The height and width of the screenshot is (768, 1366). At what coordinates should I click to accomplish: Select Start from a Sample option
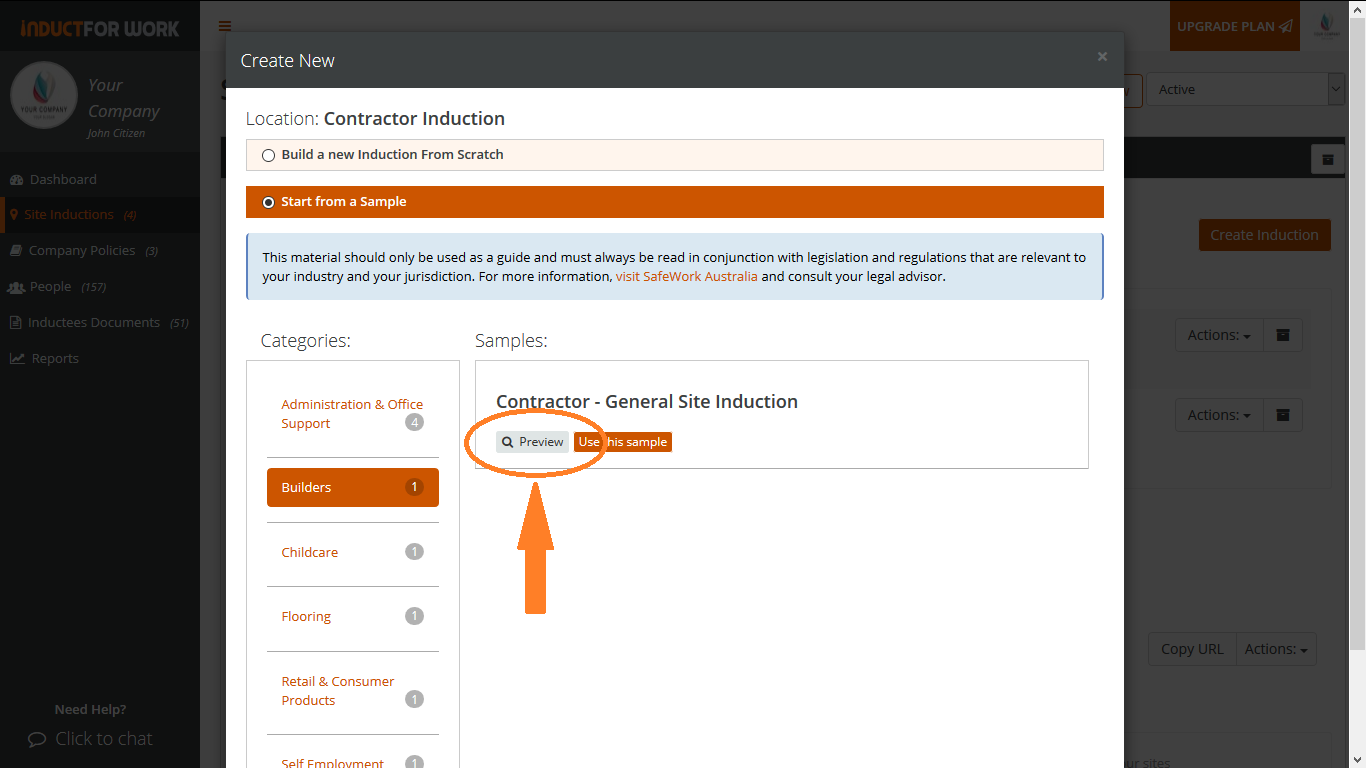[268, 202]
